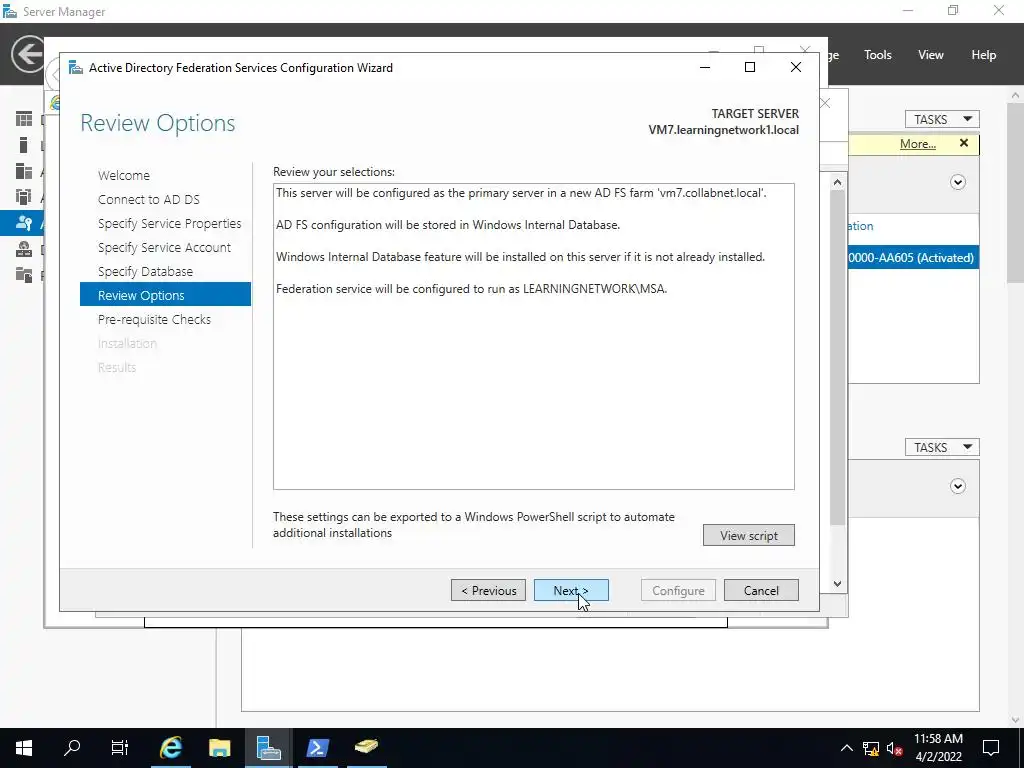Image resolution: width=1024 pixels, height=768 pixels.
Task: Open Windows PowerShell from the taskbar
Action: pos(317,747)
